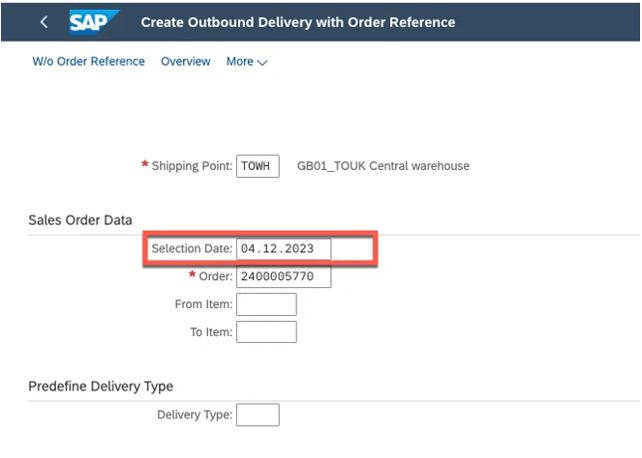
Task: Click the Selection Date label
Action: tap(191, 248)
